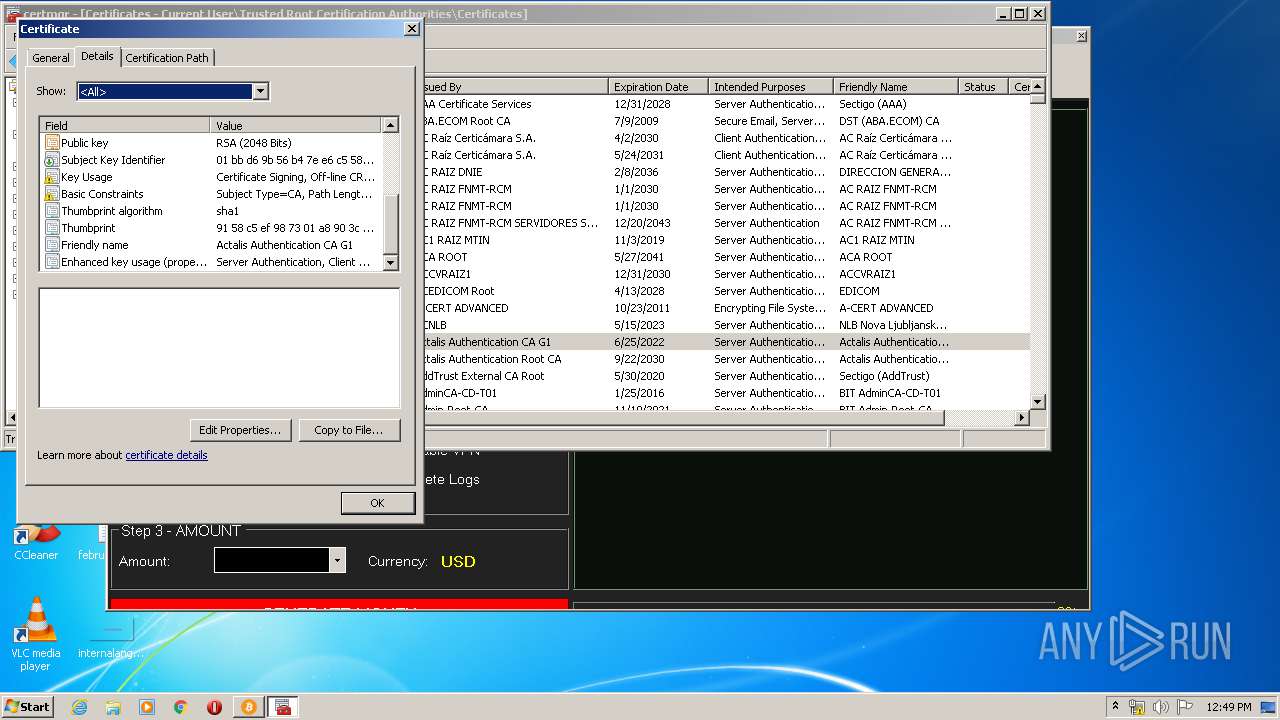Open Opera browser from the taskbar

(214, 707)
